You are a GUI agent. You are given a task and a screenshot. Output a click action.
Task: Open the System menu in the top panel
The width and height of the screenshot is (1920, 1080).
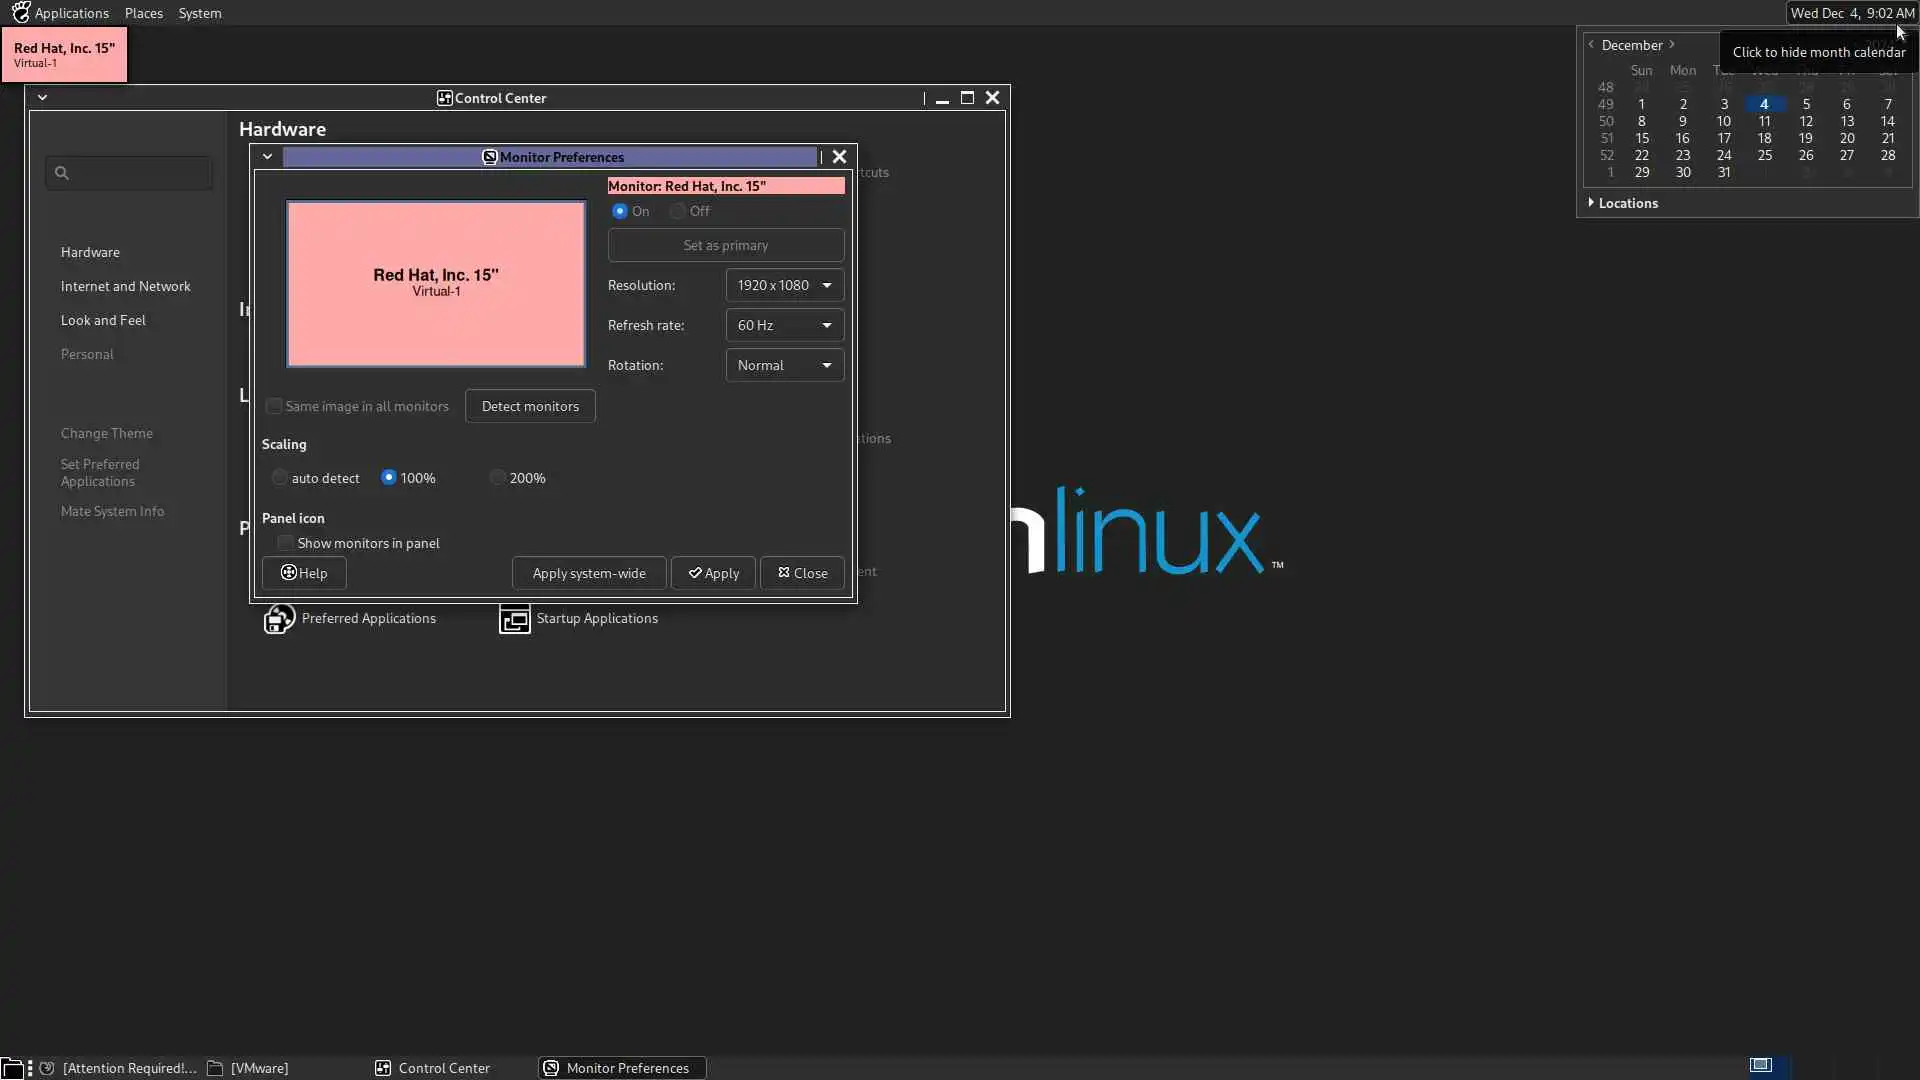click(199, 13)
